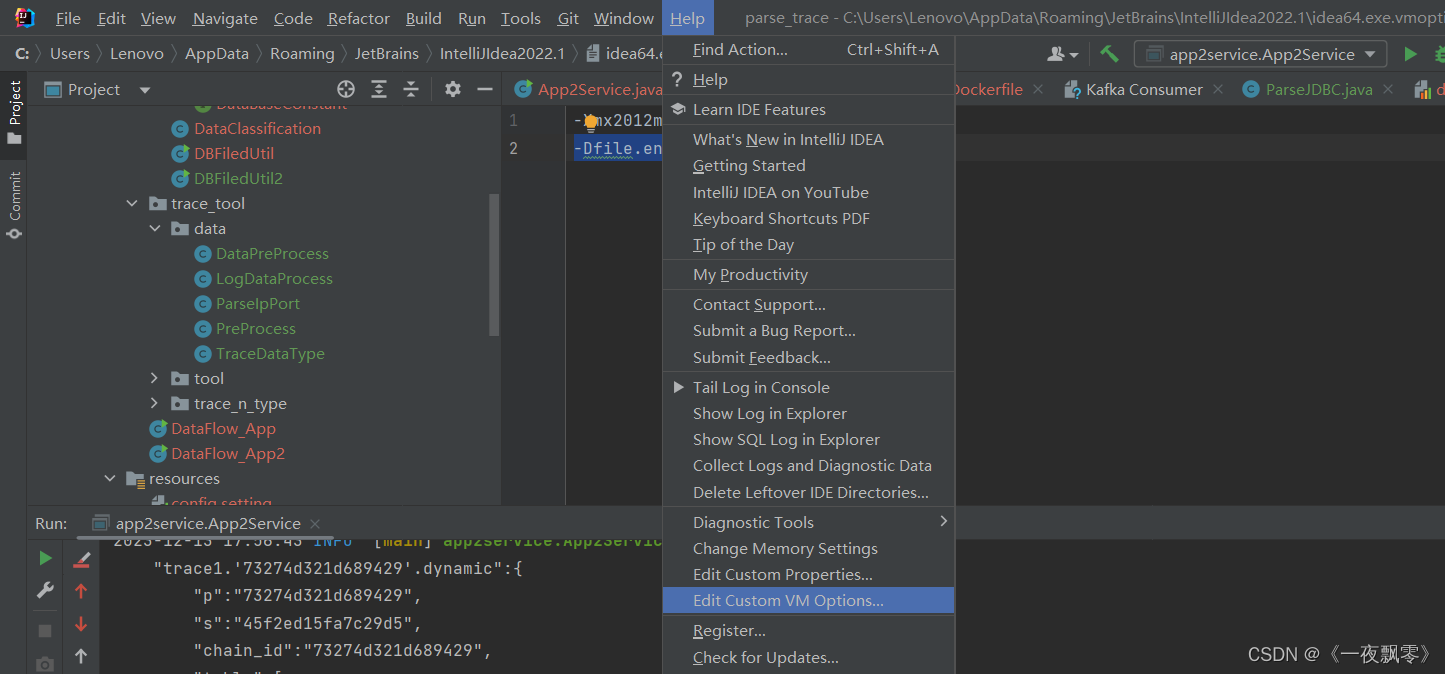The width and height of the screenshot is (1445, 674).
Task: Click the Project tree vertical scrollbar
Action: point(493,265)
